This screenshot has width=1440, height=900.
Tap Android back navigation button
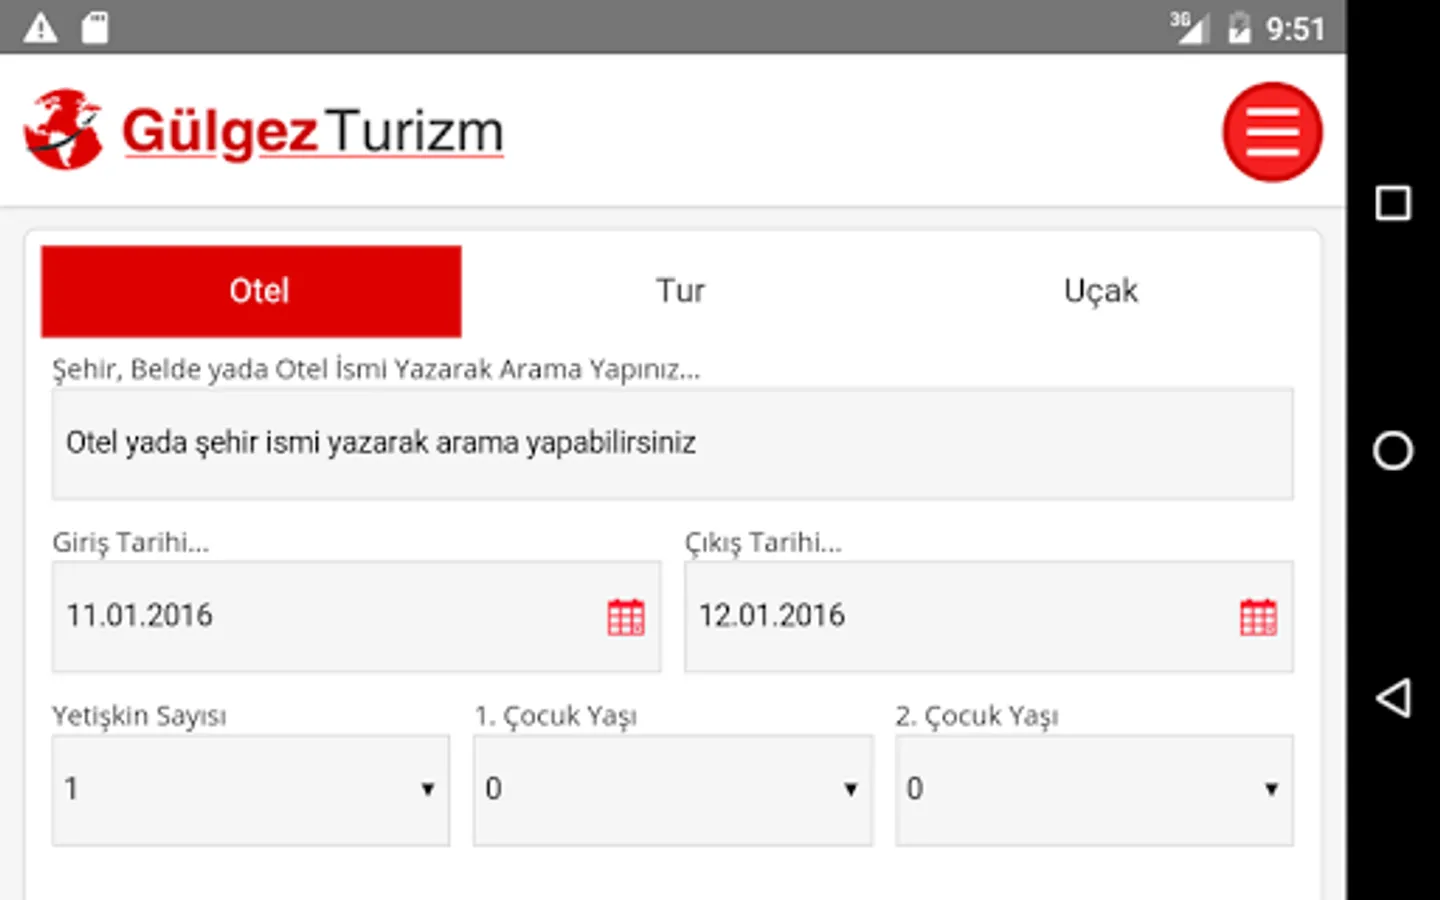(x=1393, y=697)
